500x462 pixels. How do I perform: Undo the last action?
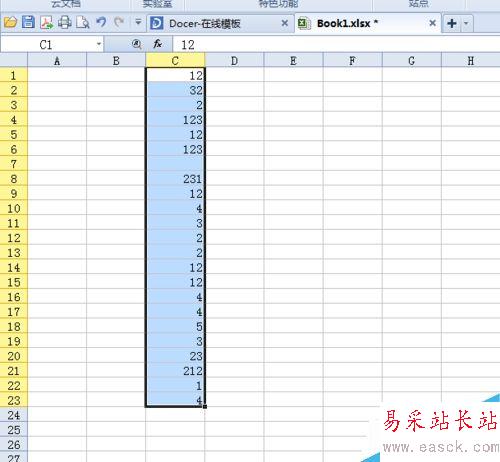[101, 23]
